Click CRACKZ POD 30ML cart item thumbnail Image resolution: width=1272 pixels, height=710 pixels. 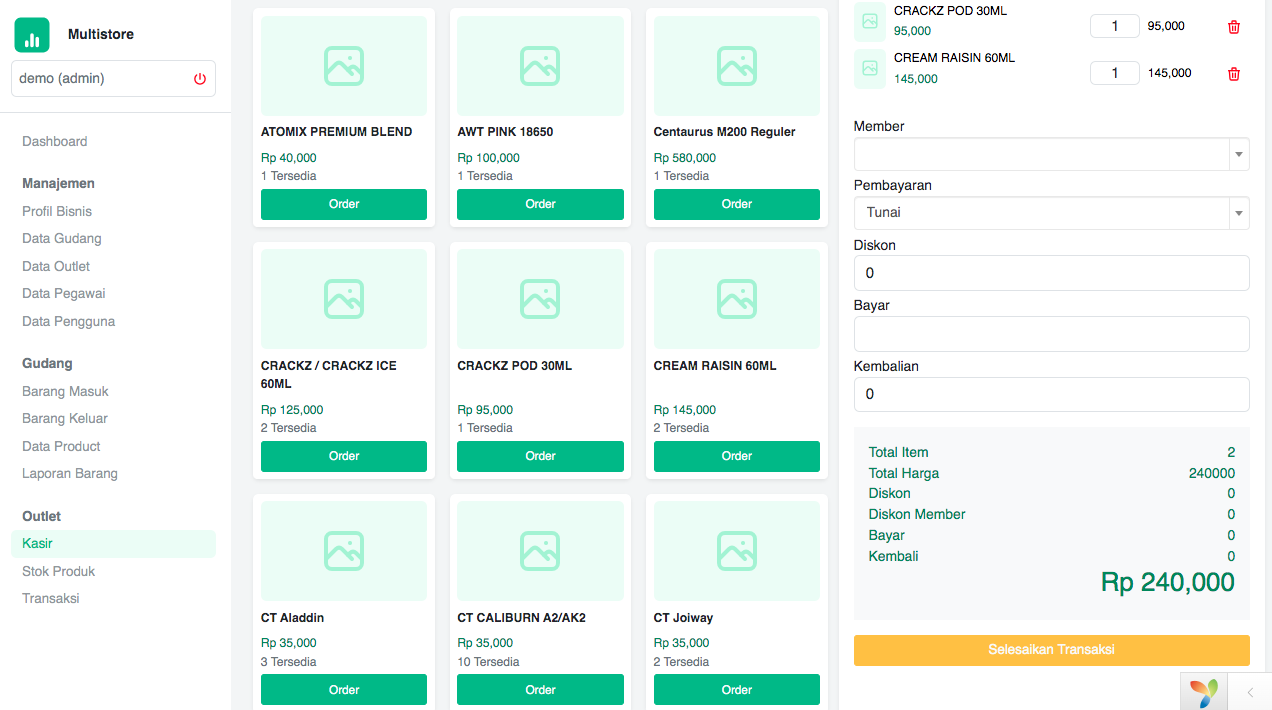[870, 21]
